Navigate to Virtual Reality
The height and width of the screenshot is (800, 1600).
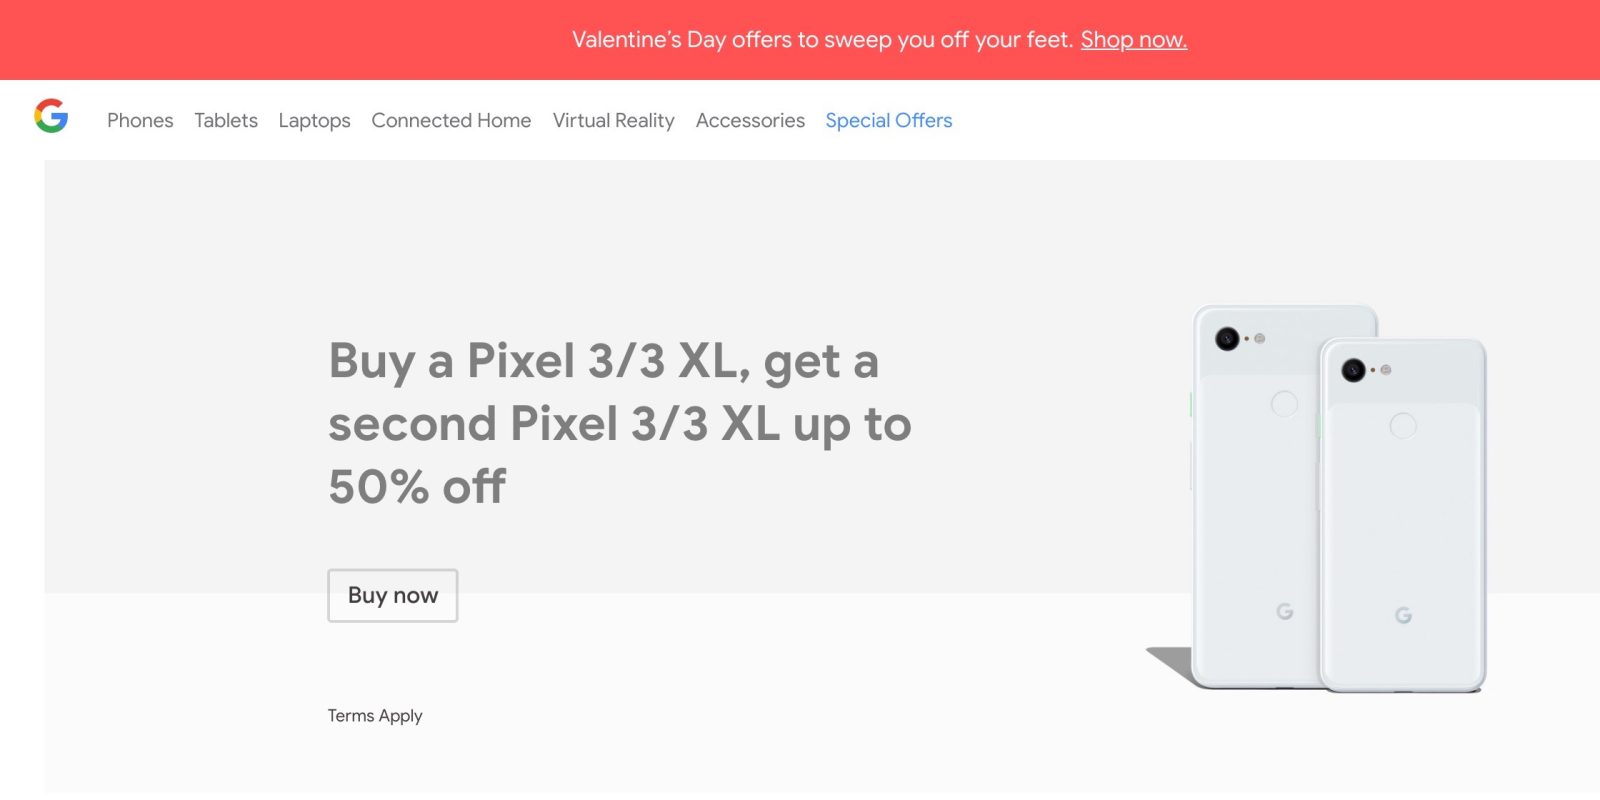click(x=613, y=121)
